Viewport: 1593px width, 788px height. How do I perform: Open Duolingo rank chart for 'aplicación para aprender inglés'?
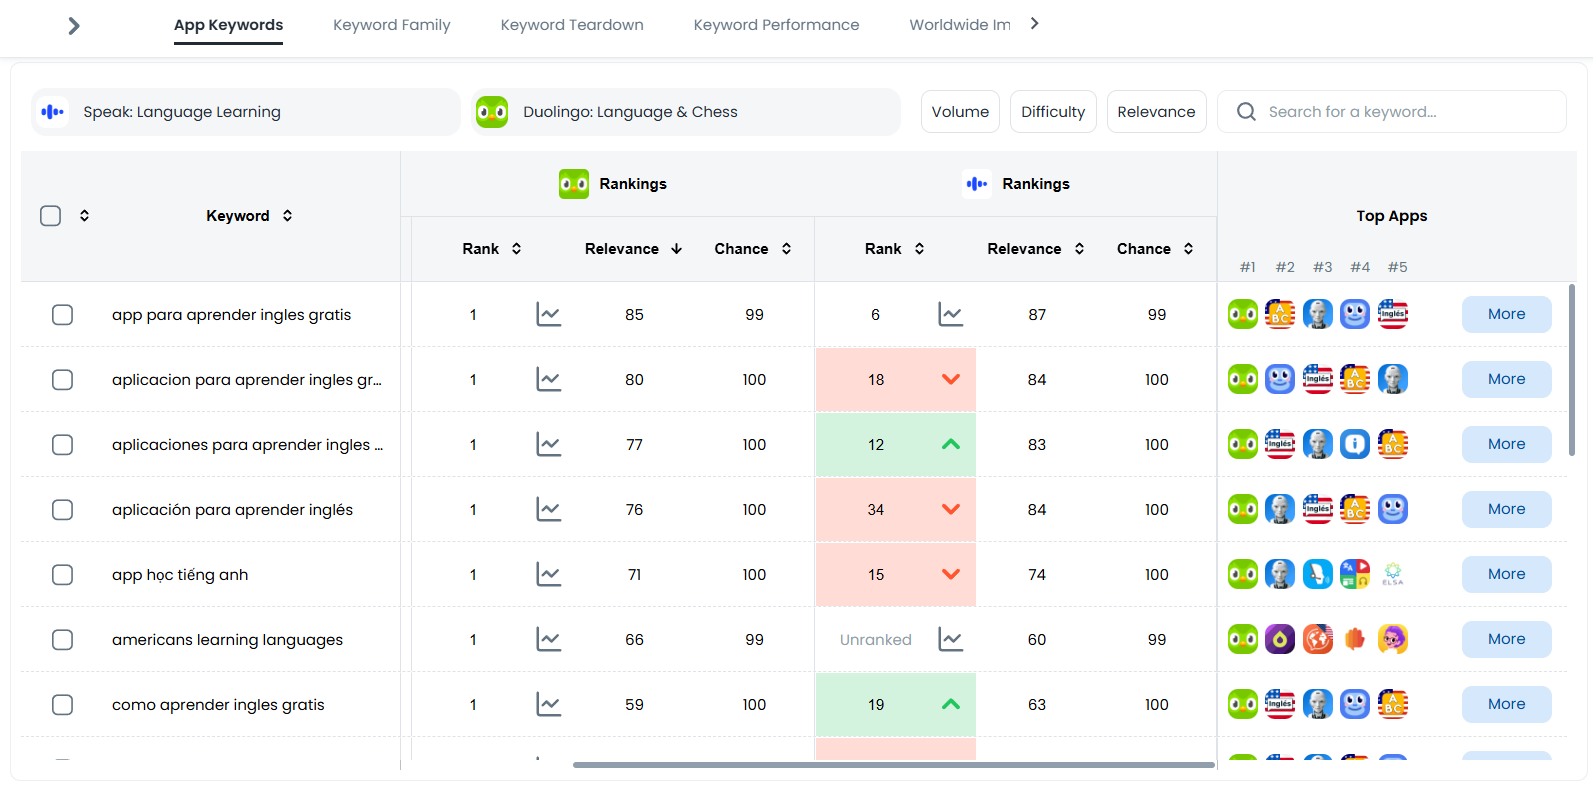pyautogui.click(x=549, y=510)
